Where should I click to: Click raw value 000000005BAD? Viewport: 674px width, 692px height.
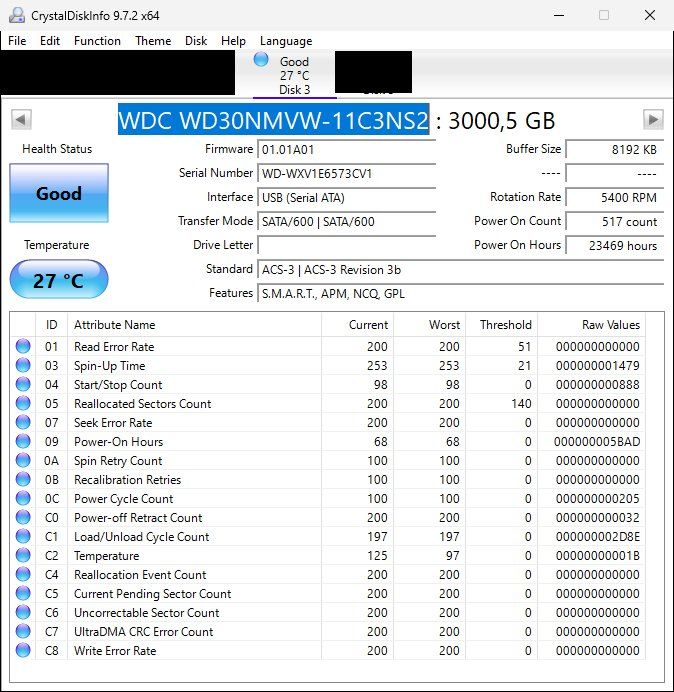[597, 441]
